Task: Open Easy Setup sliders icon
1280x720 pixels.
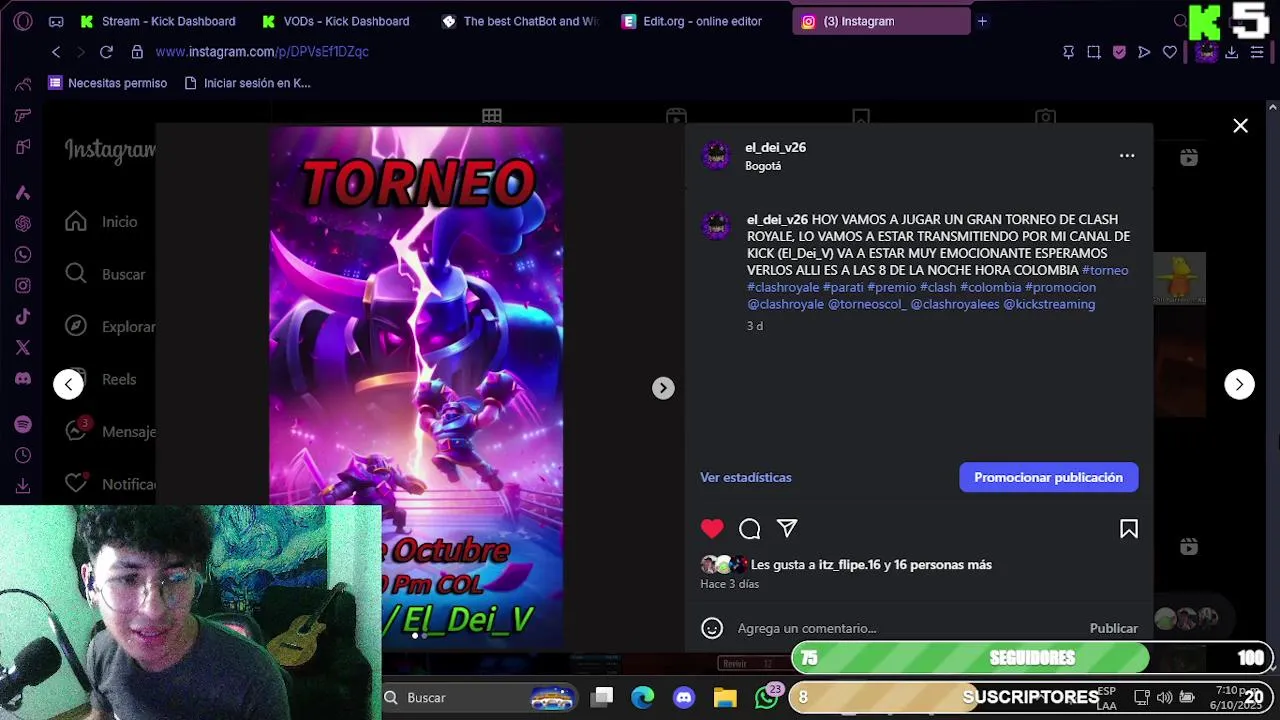Action: point(1257,52)
